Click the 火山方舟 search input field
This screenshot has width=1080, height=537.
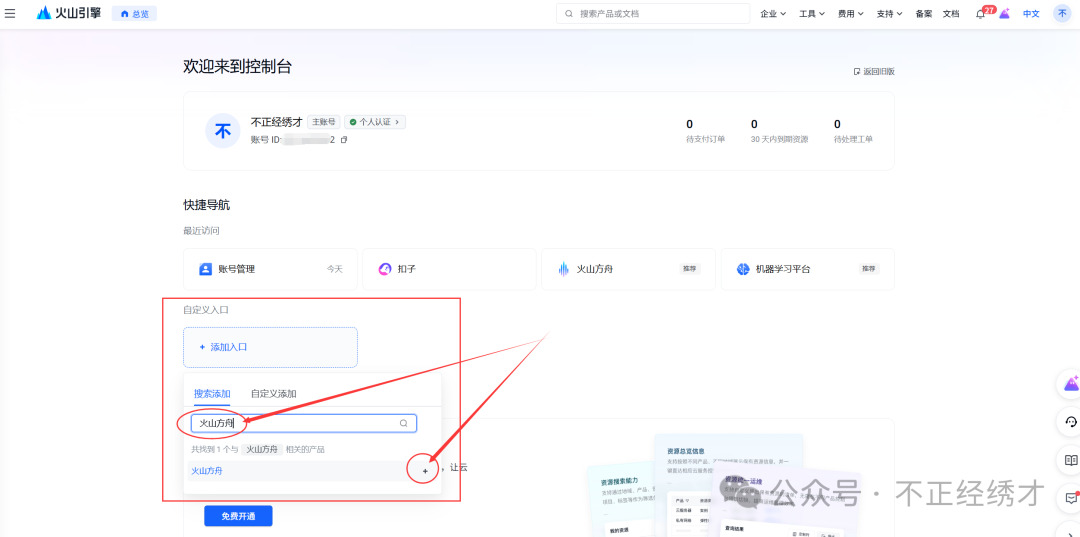pos(304,423)
